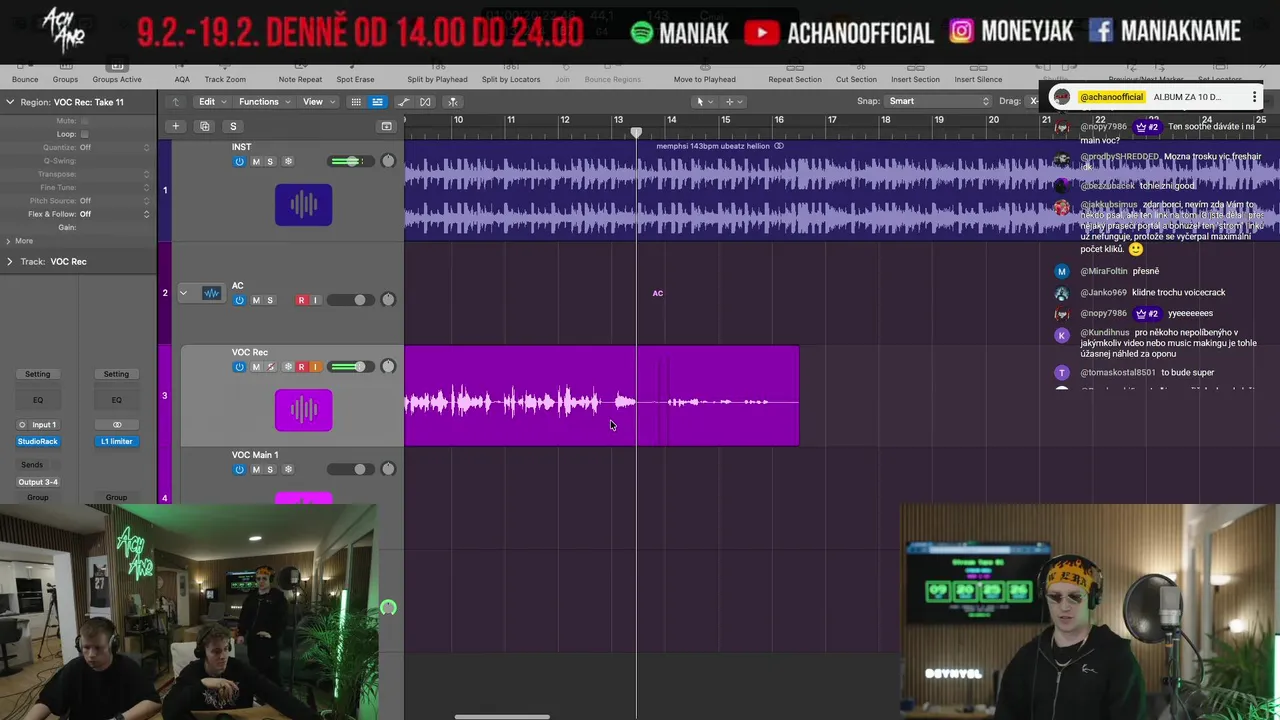The width and height of the screenshot is (1280, 720).
Task: Click the INST track pan knob
Action: [388, 161]
